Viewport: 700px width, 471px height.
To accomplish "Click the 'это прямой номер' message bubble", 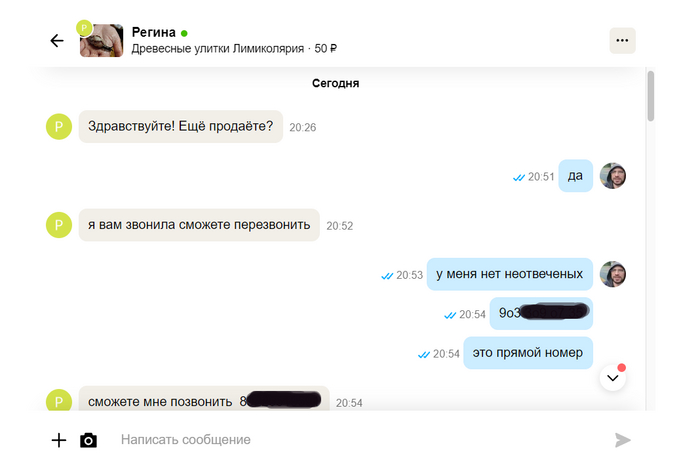I will 528,352.
